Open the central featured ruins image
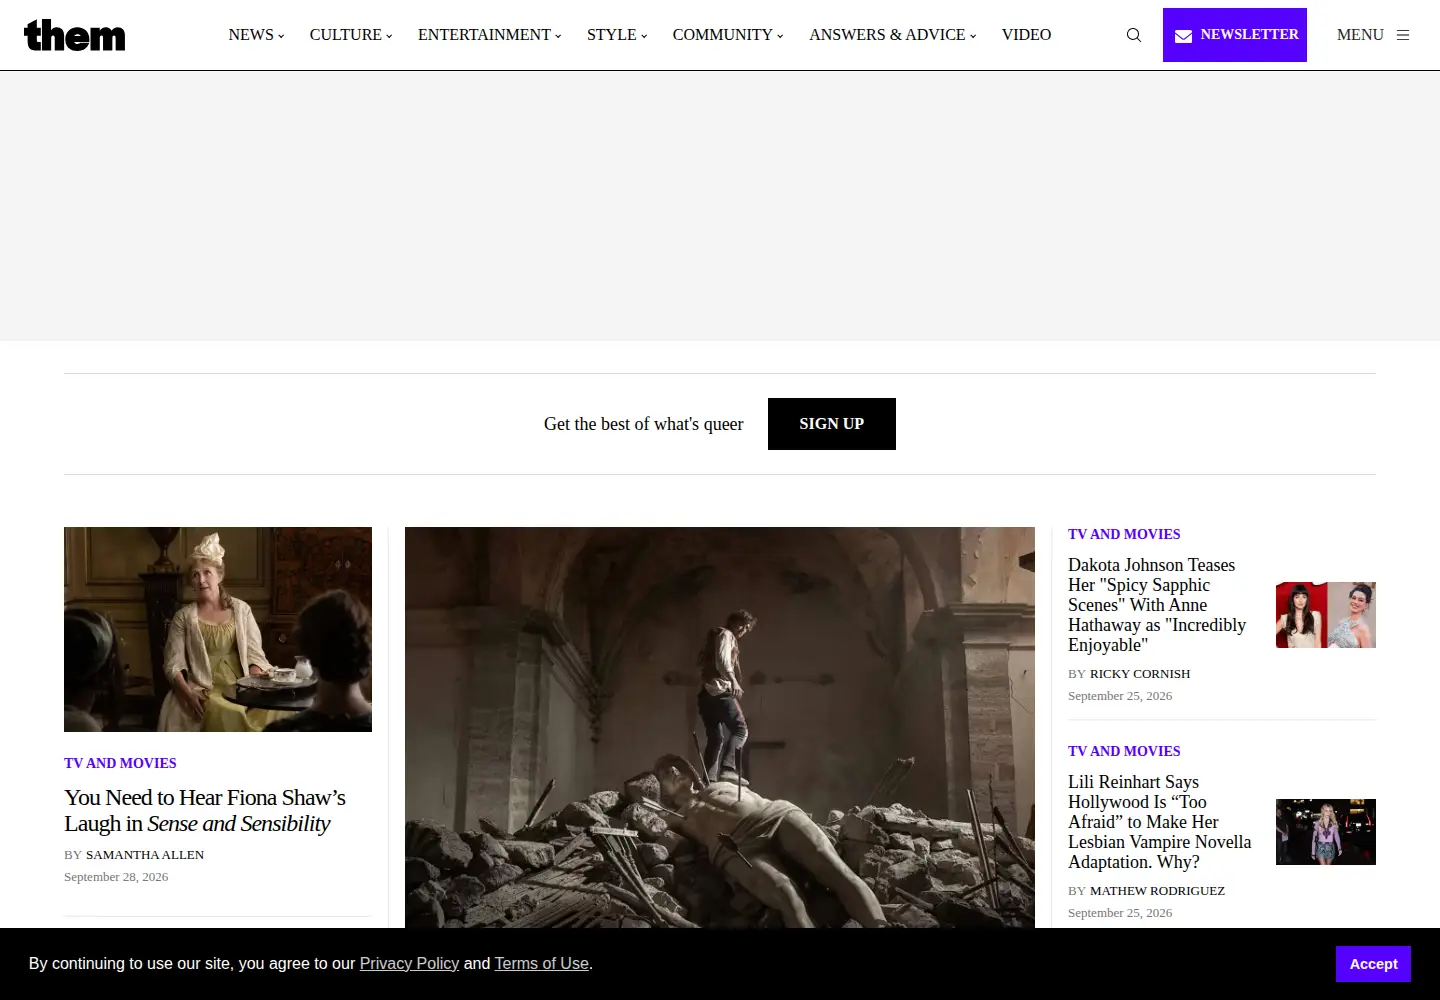This screenshot has width=1440, height=1000. coord(720,728)
